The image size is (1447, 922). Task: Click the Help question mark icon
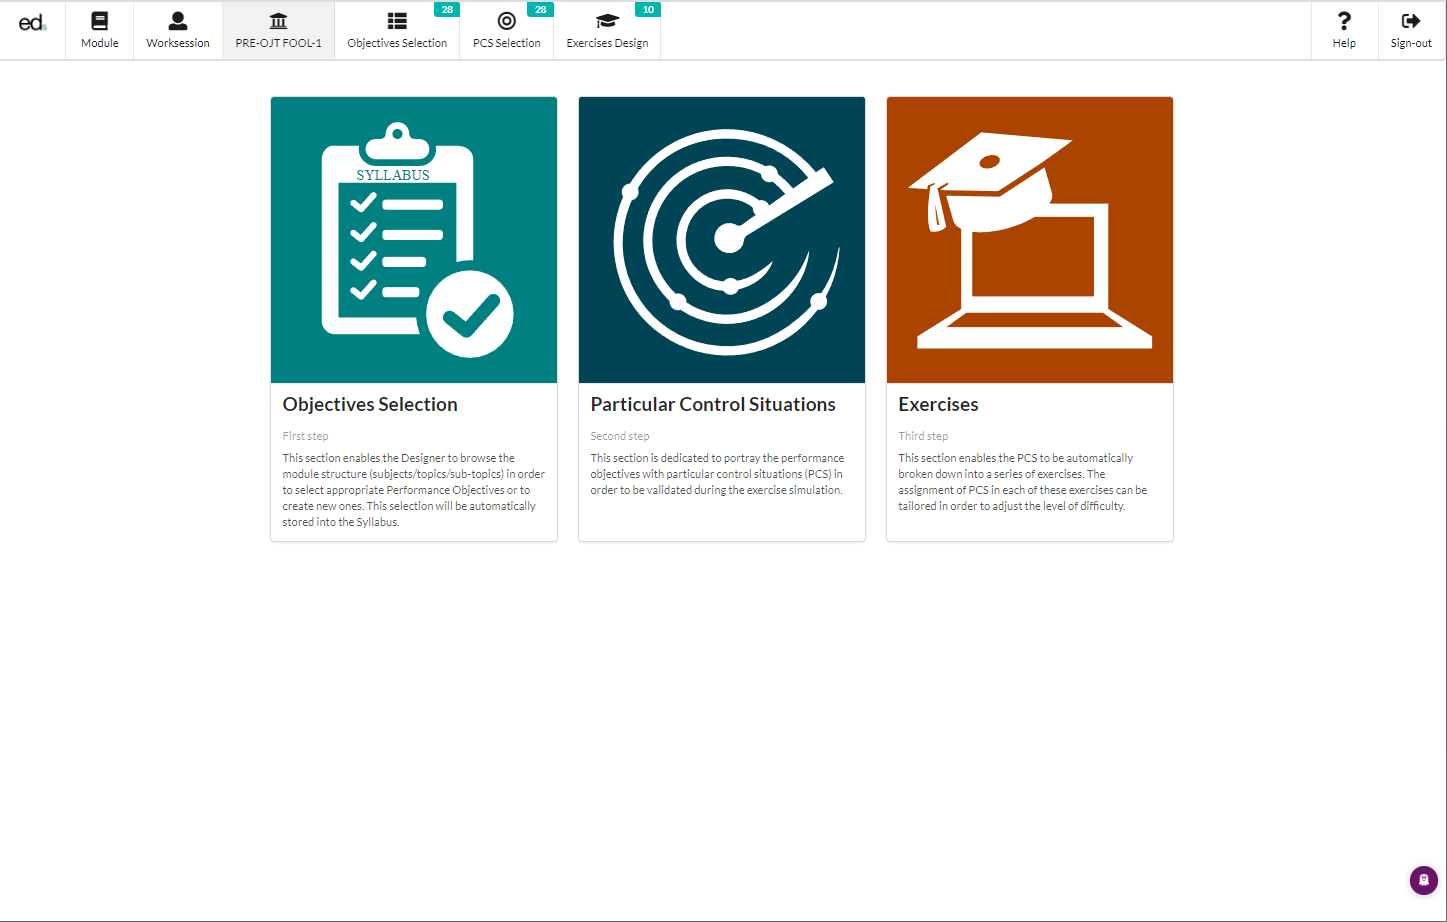[x=1344, y=21]
